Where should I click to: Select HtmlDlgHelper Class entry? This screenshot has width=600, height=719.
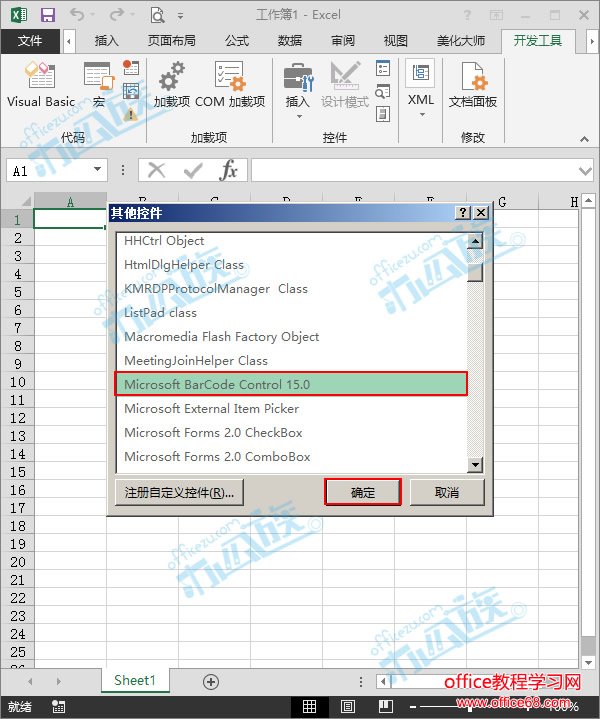point(291,265)
